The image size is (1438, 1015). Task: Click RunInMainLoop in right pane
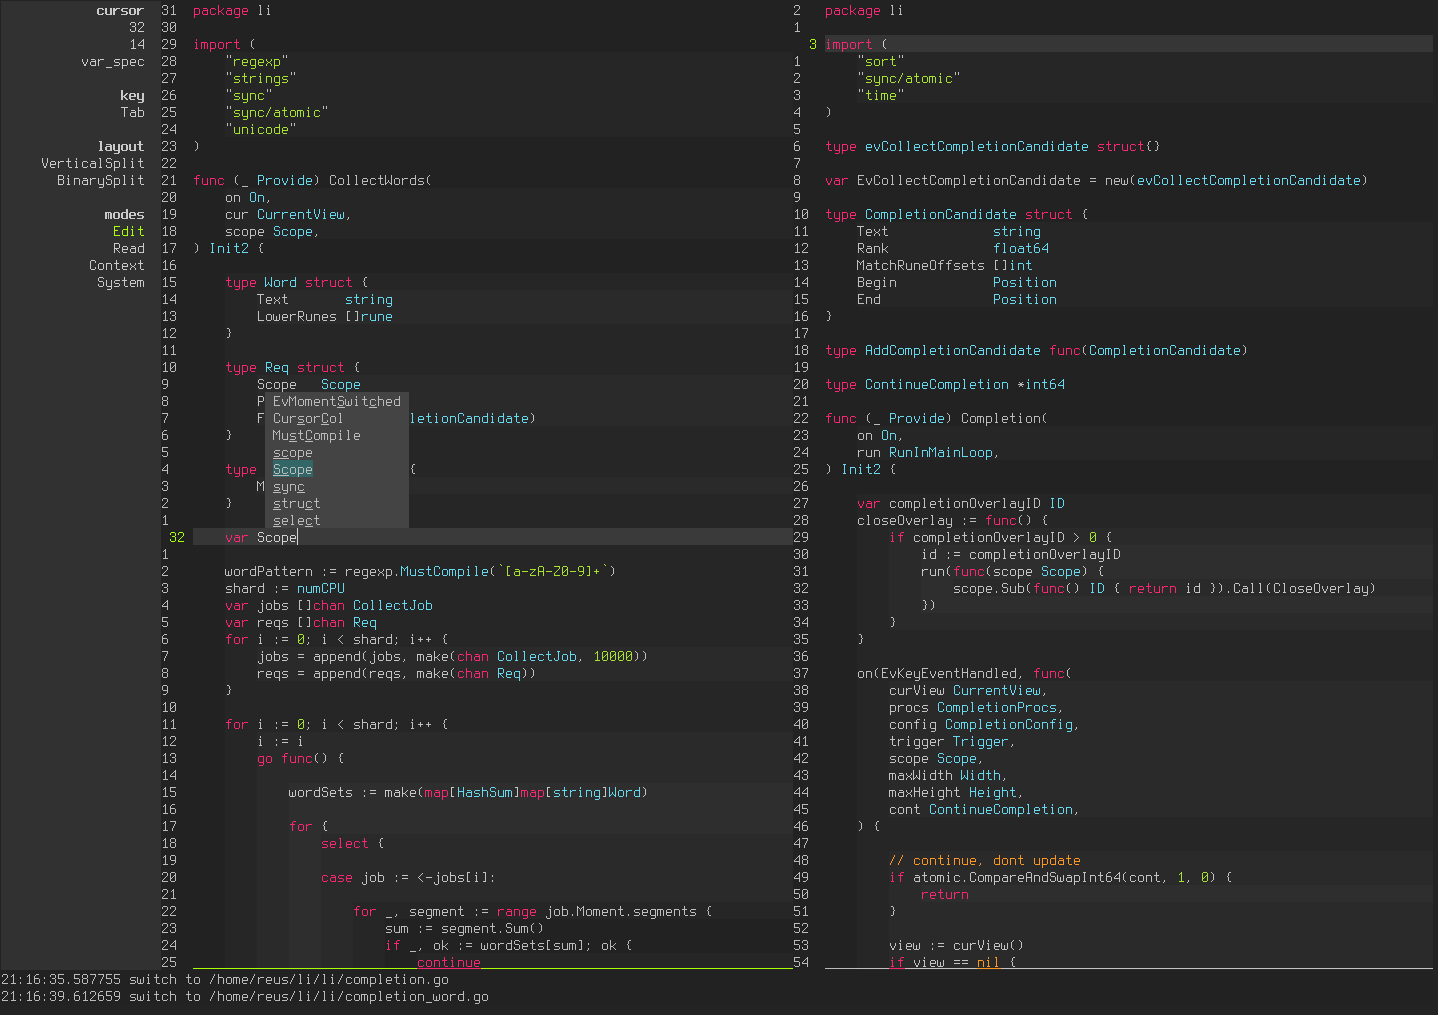point(940,452)
